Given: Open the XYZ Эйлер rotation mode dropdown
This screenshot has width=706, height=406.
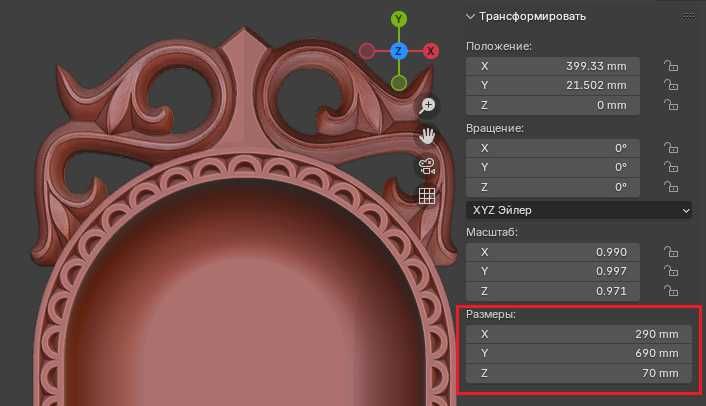Looking at the screenshot, I should [579, 210].
